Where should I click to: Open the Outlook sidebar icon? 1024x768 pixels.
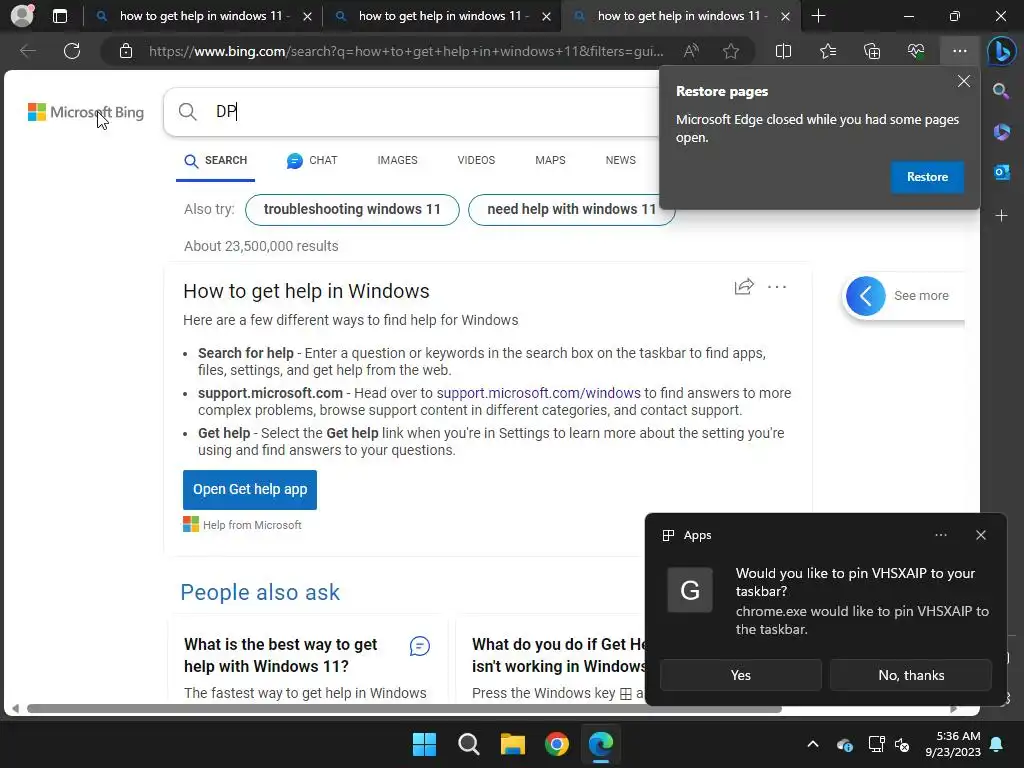1001,172
